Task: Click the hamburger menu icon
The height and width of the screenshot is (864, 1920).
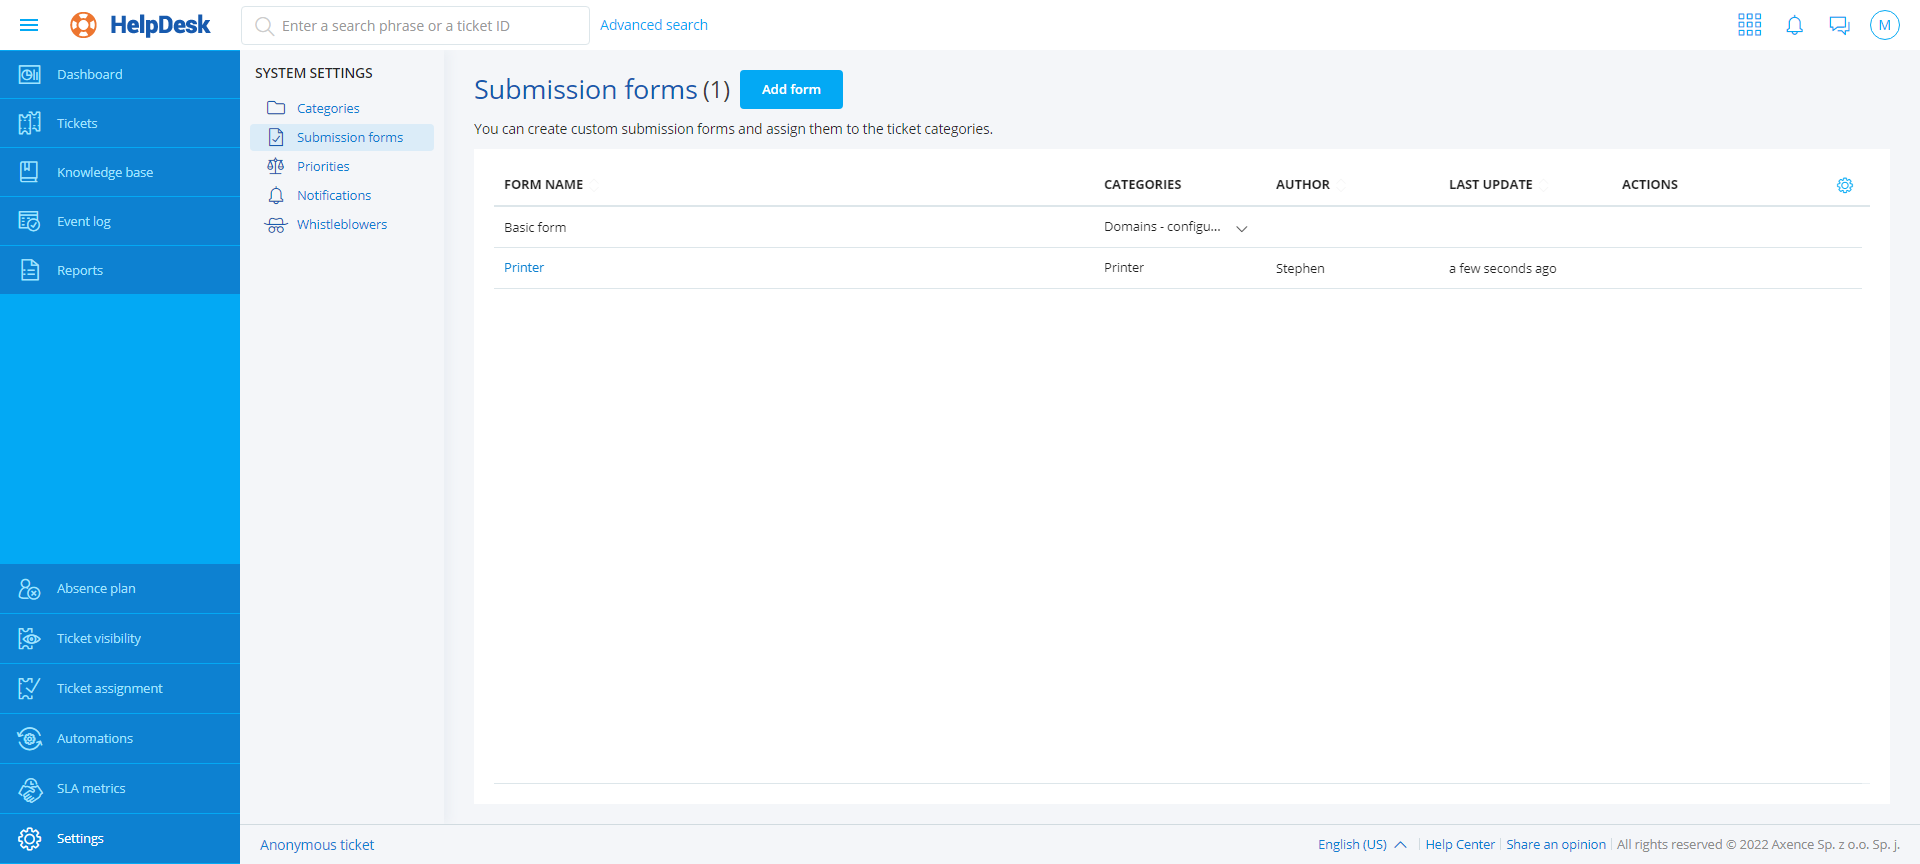Action: coord(29,25)
